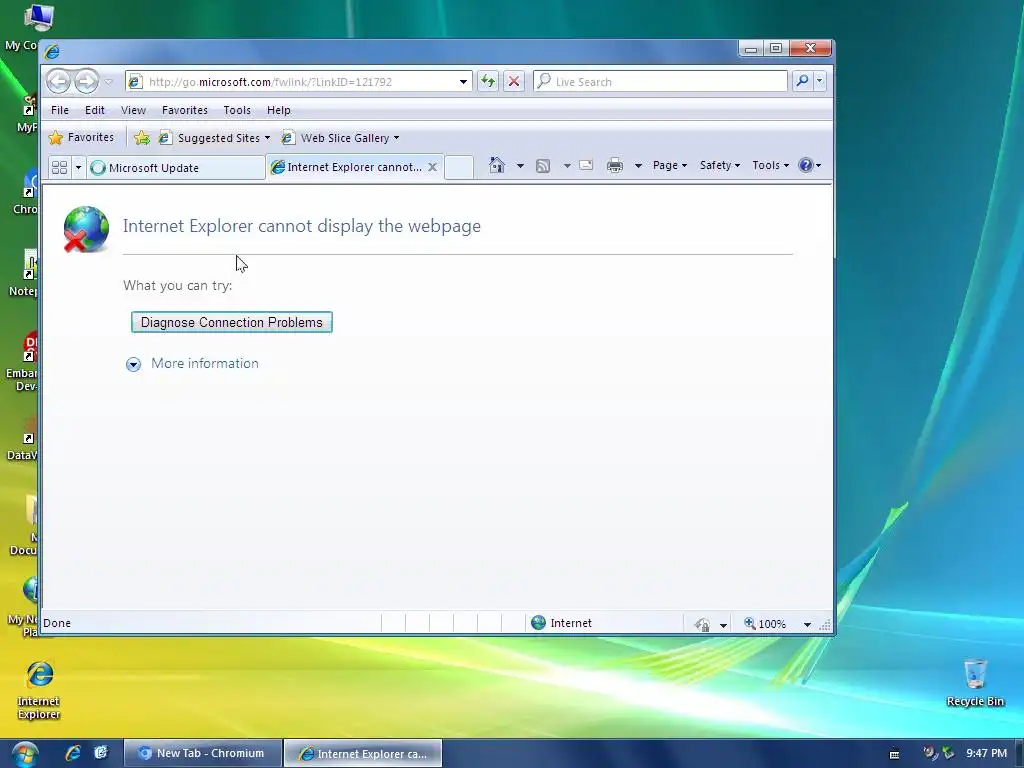Go back with the Back arrow button

[x=58, y=82]
